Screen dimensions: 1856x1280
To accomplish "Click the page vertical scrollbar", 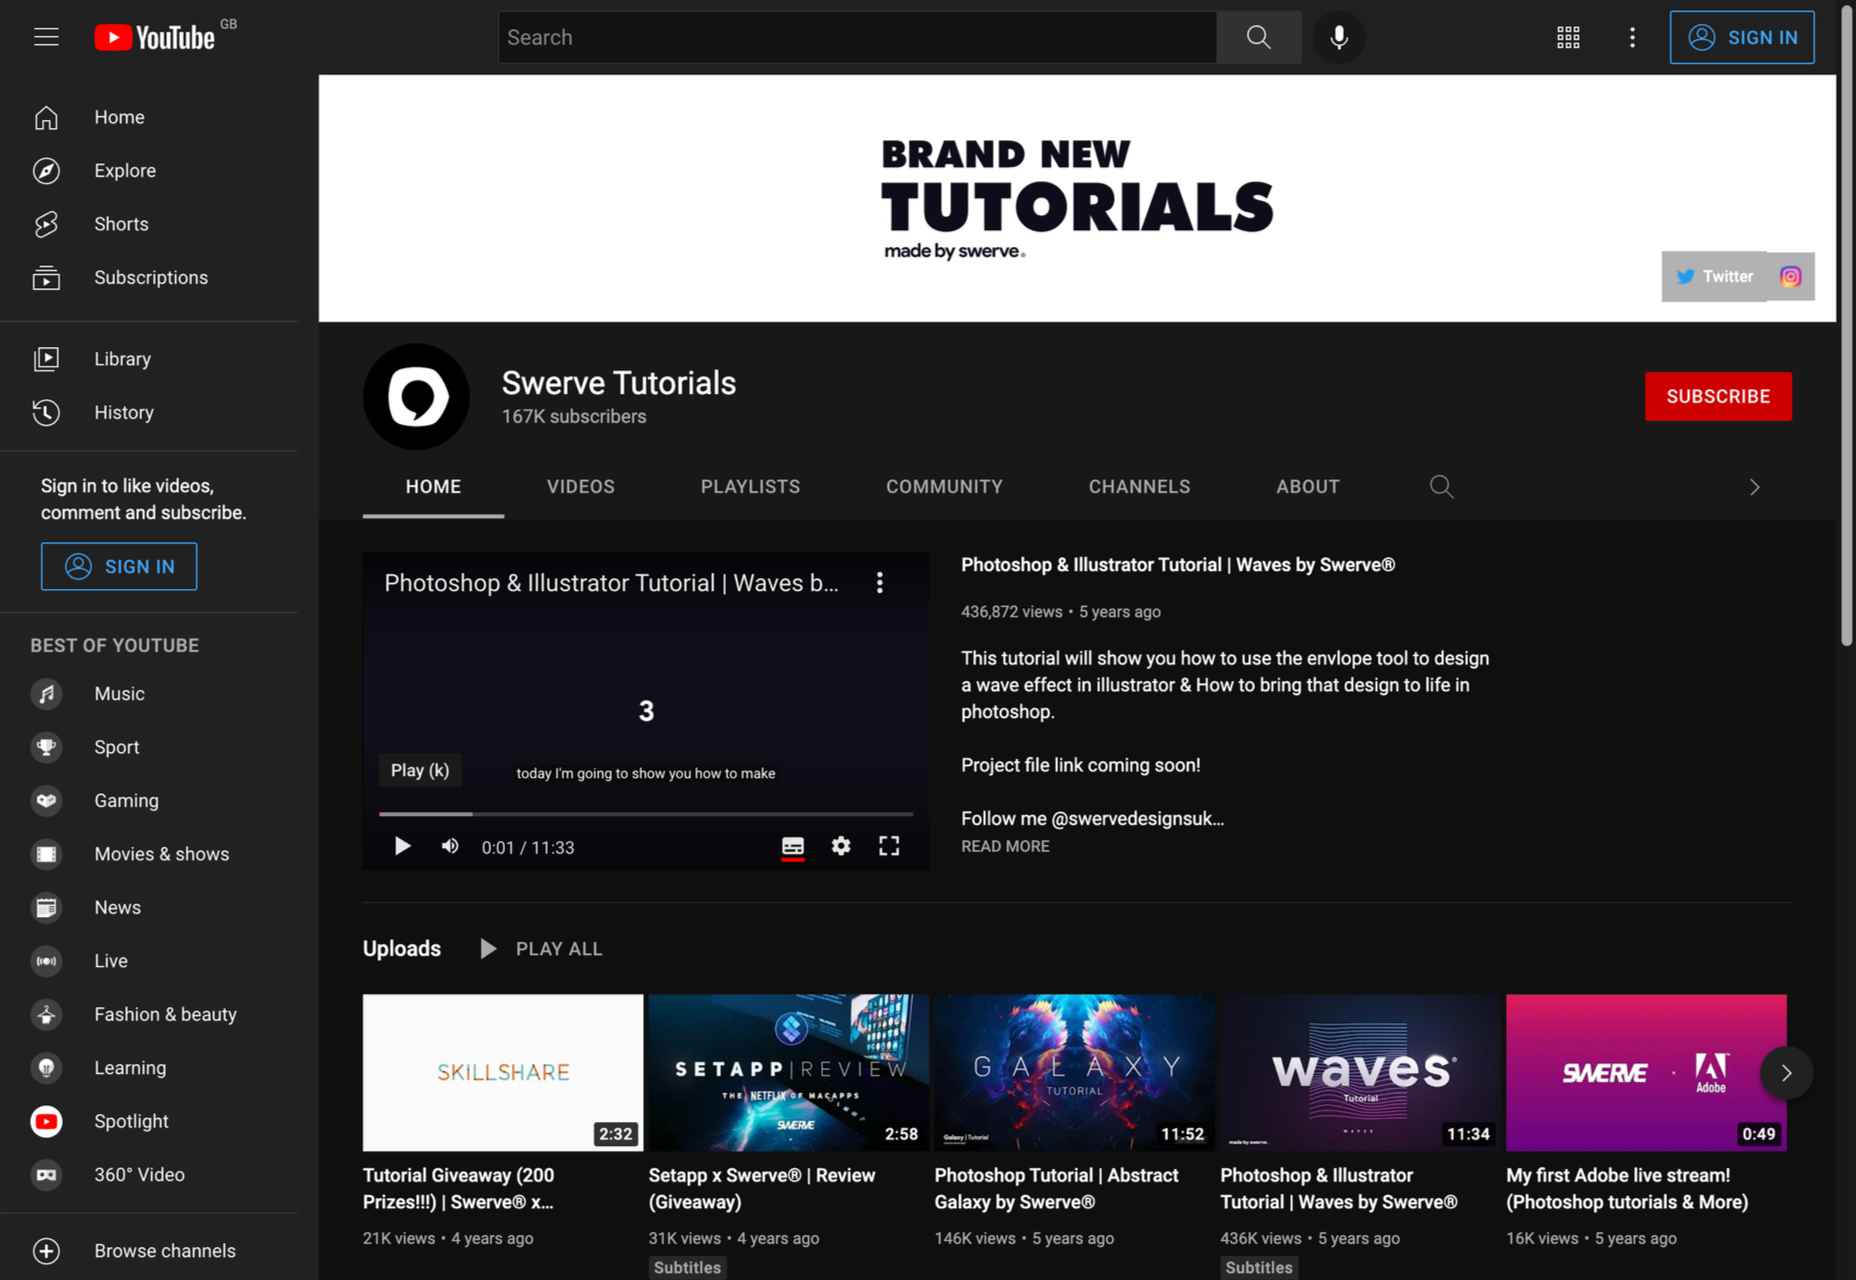I will tap(1846, 326).
